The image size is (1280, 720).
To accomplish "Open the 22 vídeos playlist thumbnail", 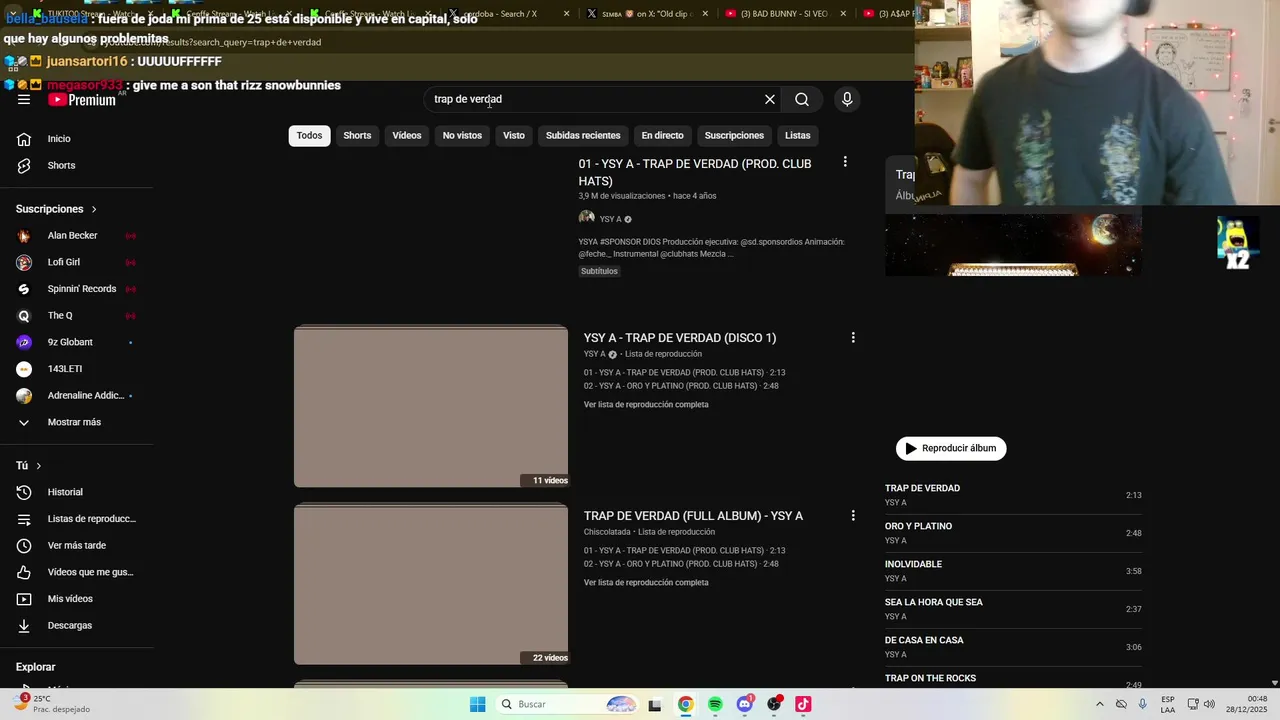I will tap(431, 584).
